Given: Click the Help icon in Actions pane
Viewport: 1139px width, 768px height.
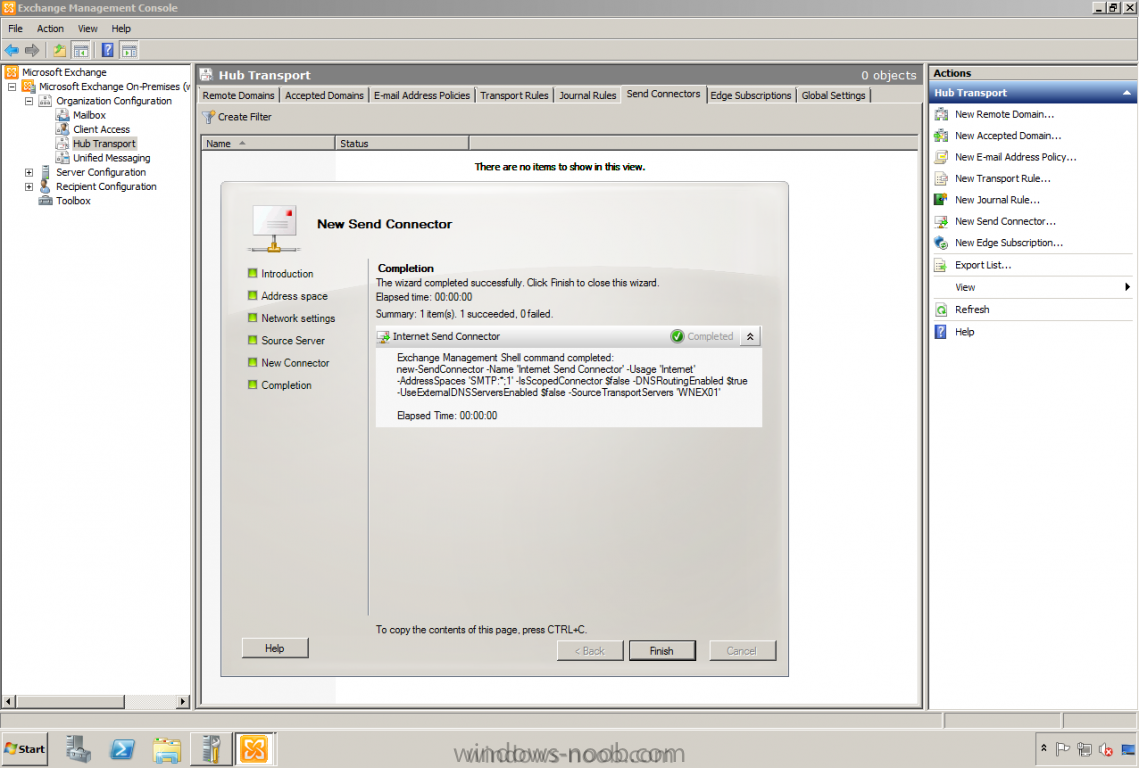Looking at the screenshot, I should click(x=941, y=332).
